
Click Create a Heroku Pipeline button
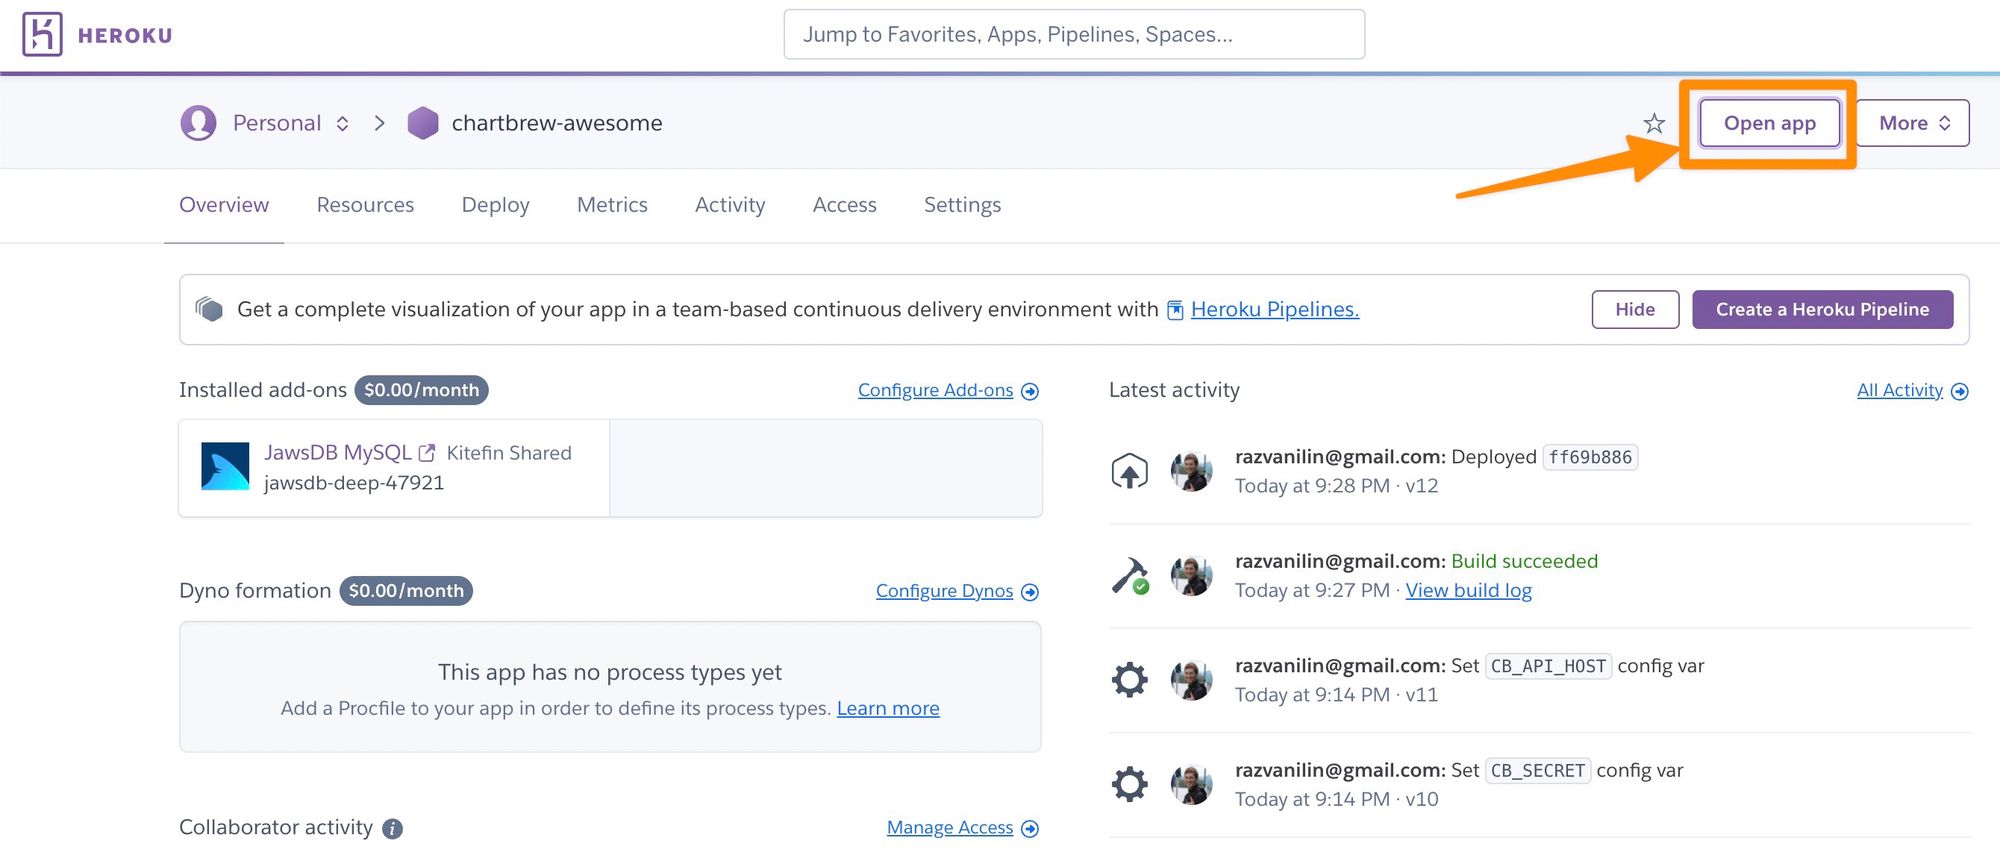[x=1822, y=310]
